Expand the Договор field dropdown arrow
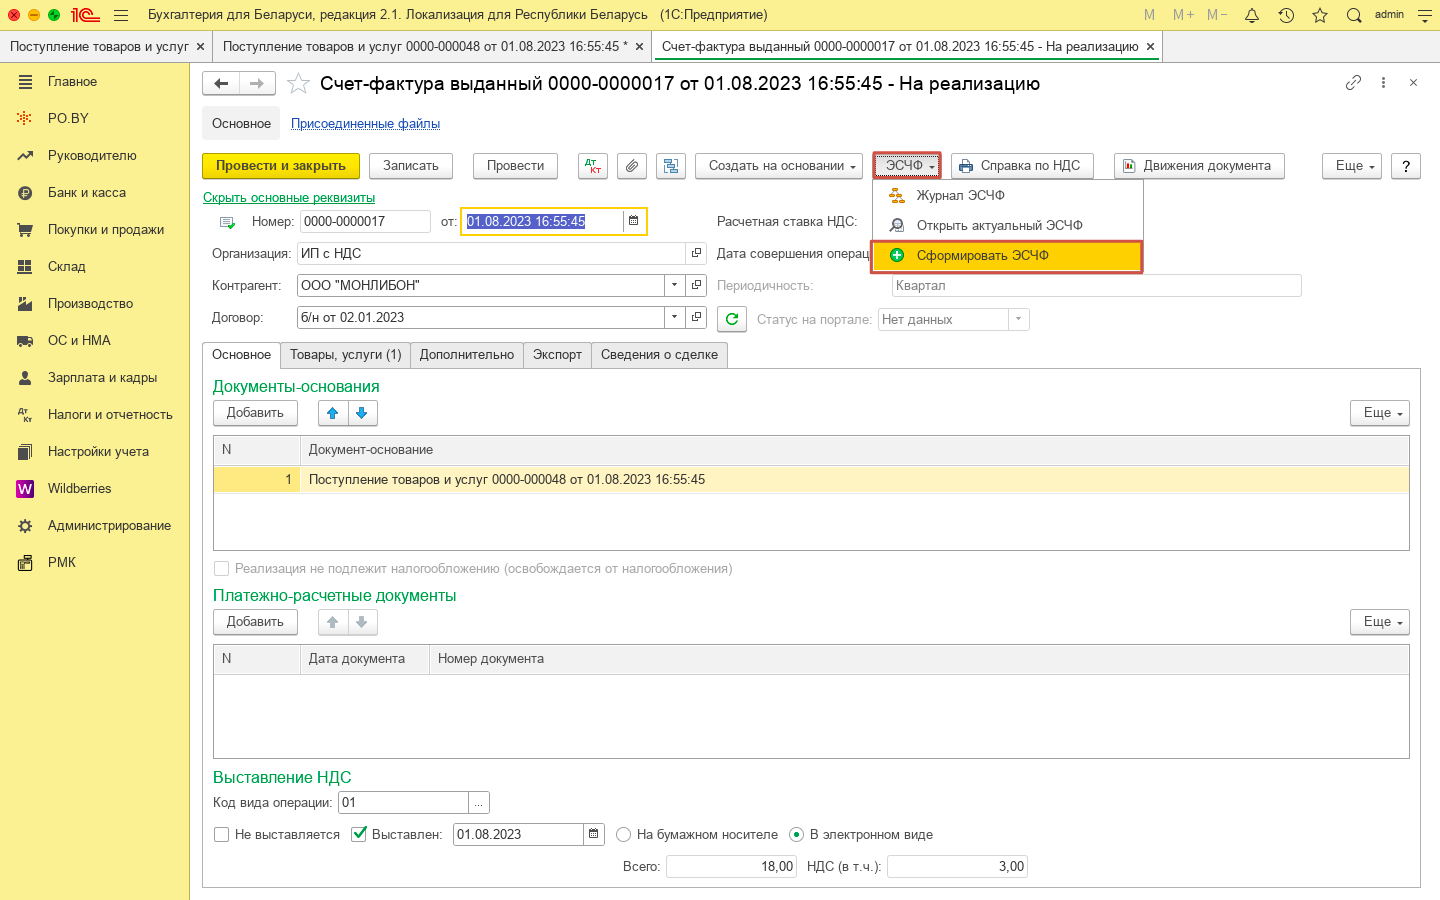The height and width of the screenshot is (900, 1440). pyautogui.click(x=675, y=317)
